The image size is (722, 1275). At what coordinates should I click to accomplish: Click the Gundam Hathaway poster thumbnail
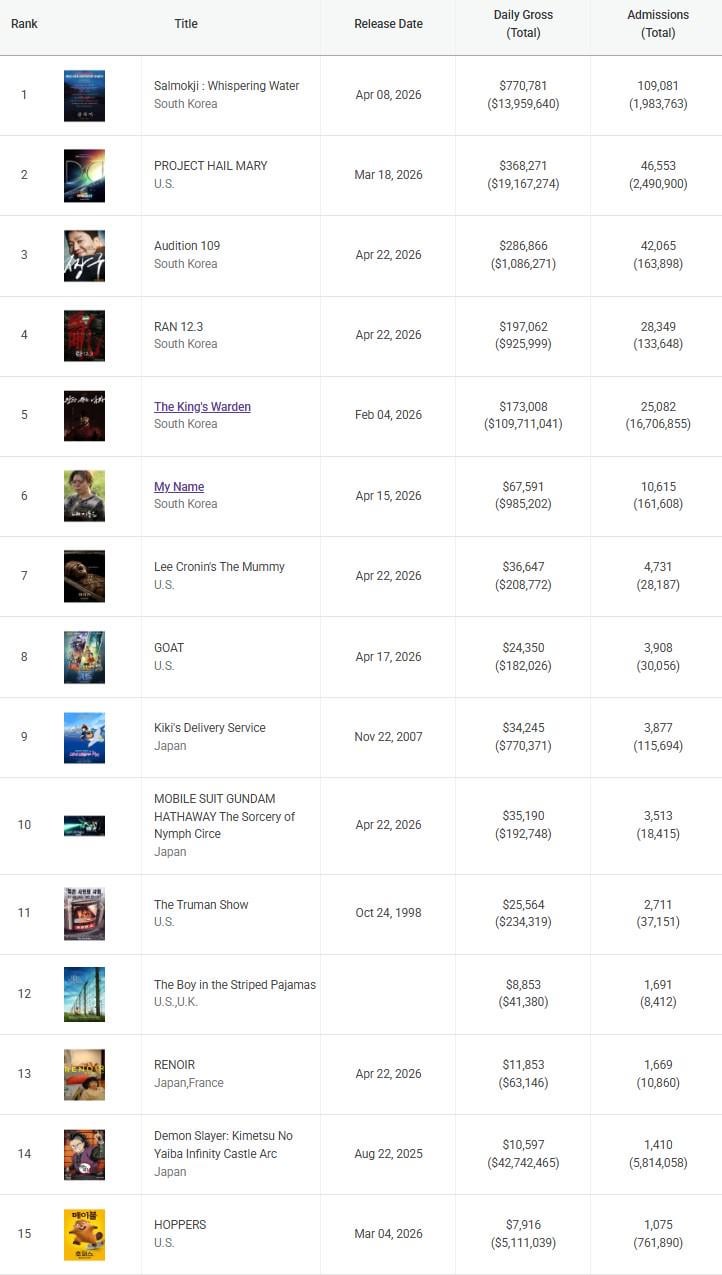84,825
